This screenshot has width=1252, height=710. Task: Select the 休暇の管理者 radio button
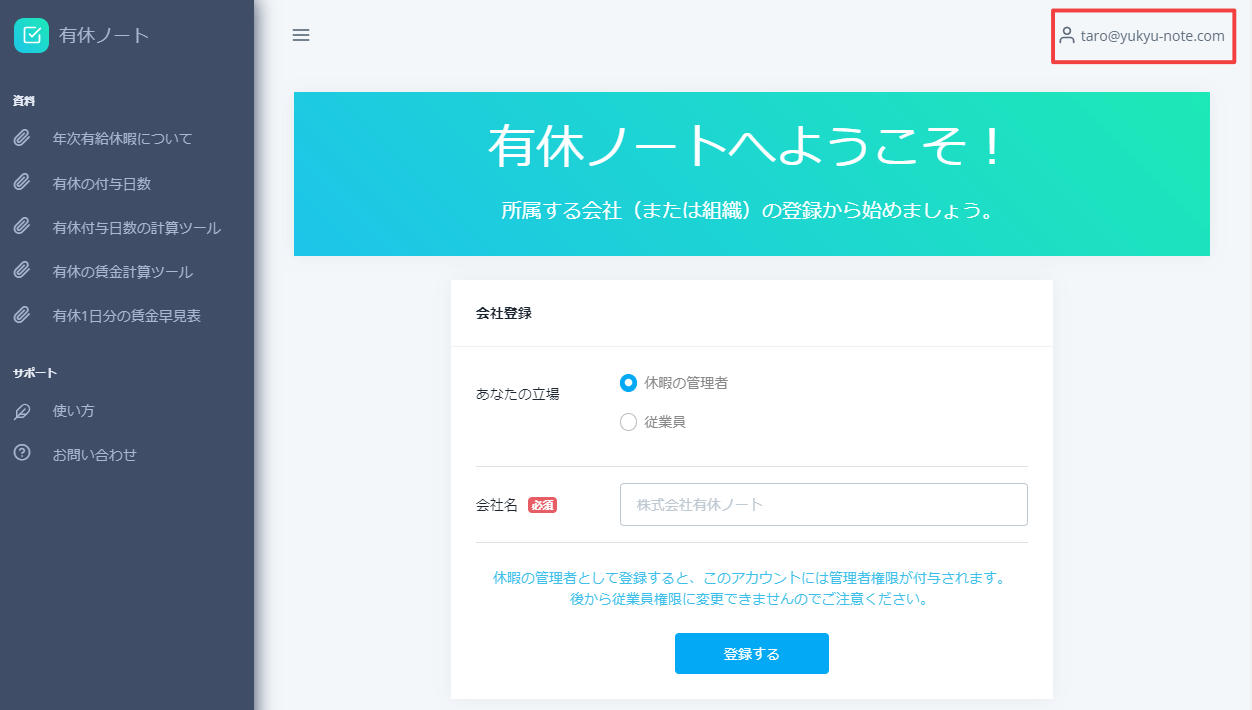628,382
